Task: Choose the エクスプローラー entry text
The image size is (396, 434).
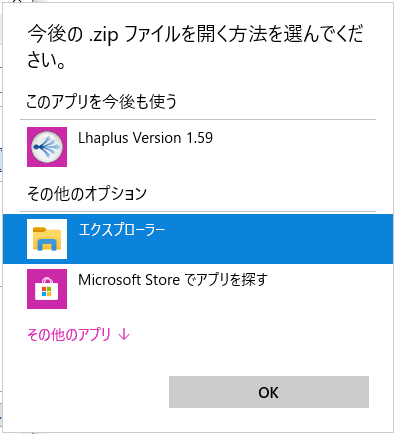Action: point(122,230)
